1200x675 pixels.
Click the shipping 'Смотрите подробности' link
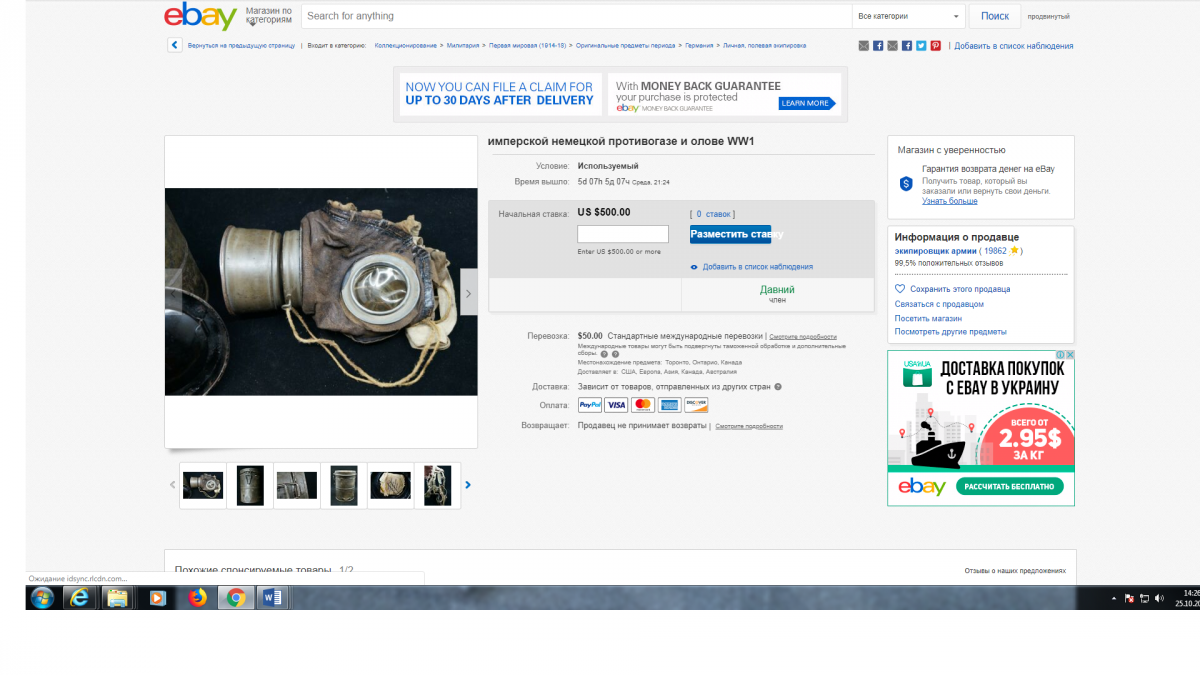(x=803, y=337)
